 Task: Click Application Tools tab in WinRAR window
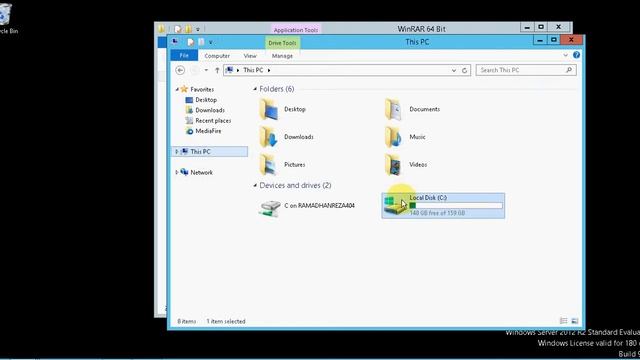296,29
